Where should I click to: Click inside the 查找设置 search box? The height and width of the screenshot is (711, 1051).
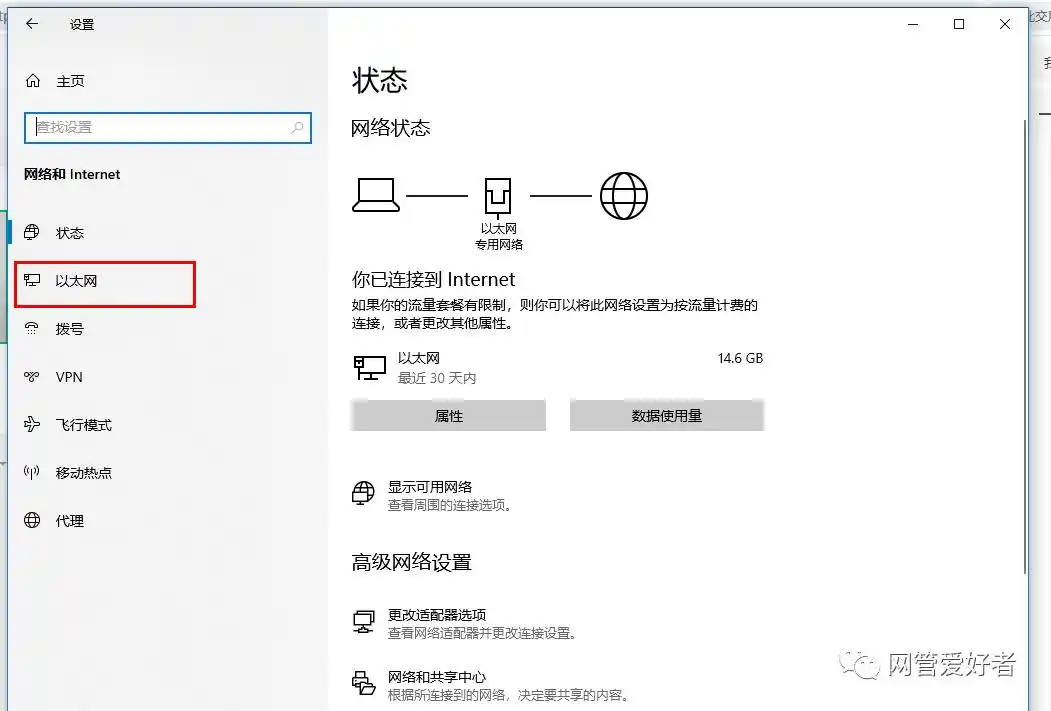(167, 127)
